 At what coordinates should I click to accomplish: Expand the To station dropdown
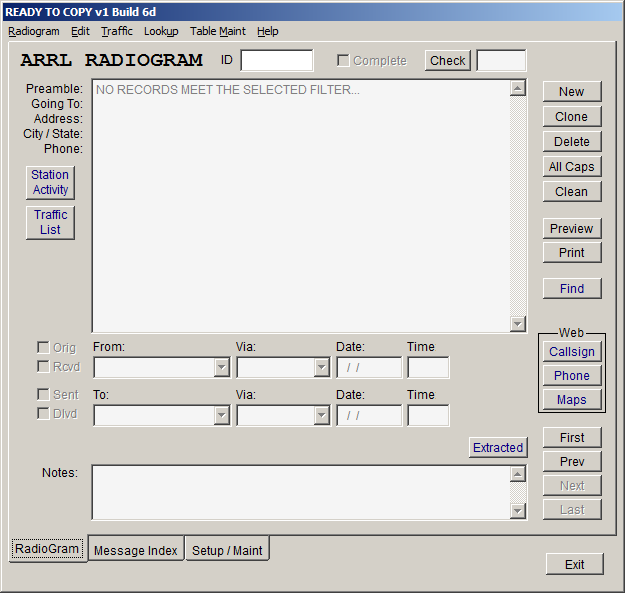pyautogui.click(x=221, y=416)
